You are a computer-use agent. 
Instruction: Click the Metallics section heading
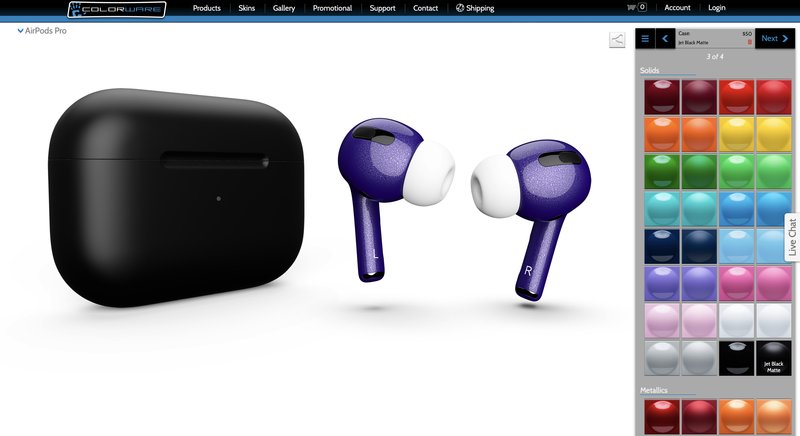[654, 390]
